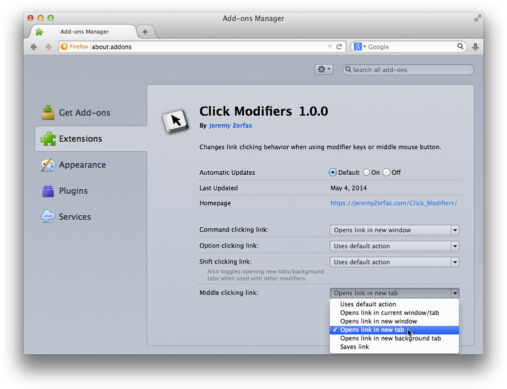Go back with the browser back arrow
The width and height of the screenshot is (507, 389).
34,47
